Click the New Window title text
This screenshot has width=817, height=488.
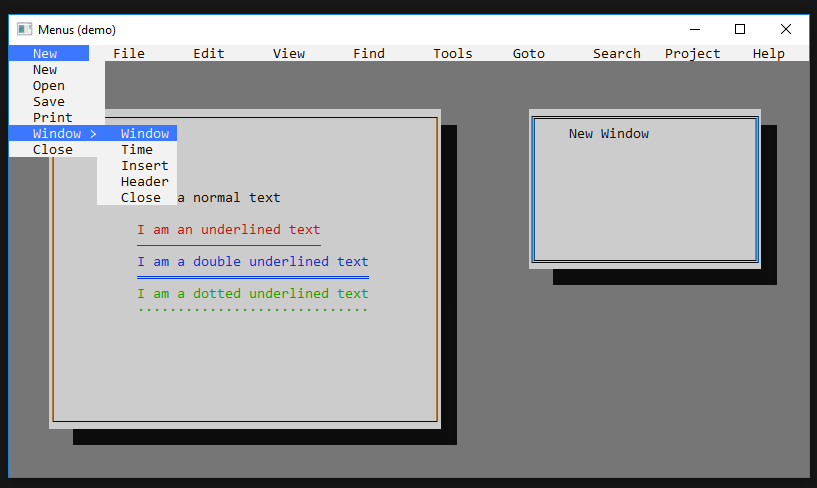609,134
